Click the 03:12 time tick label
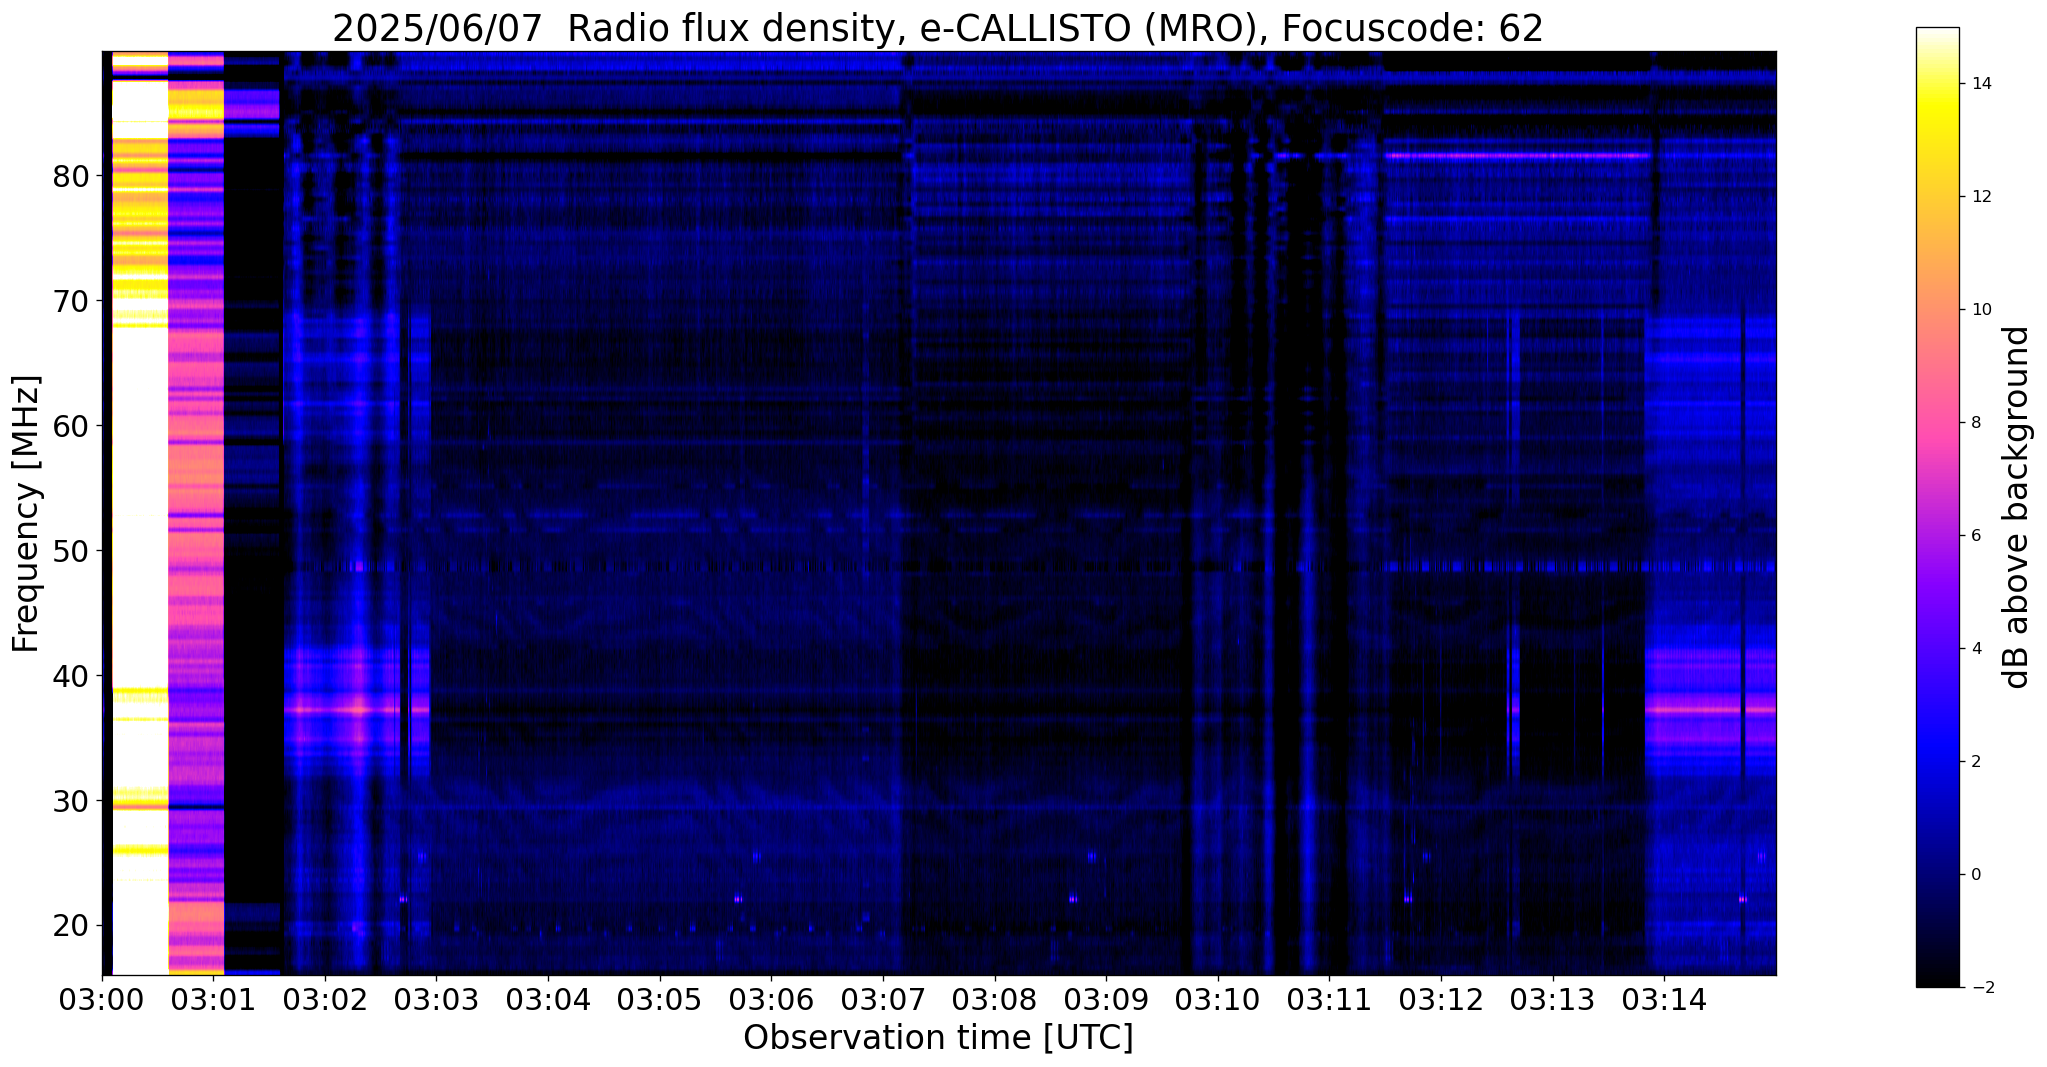 point(1441,1000)
